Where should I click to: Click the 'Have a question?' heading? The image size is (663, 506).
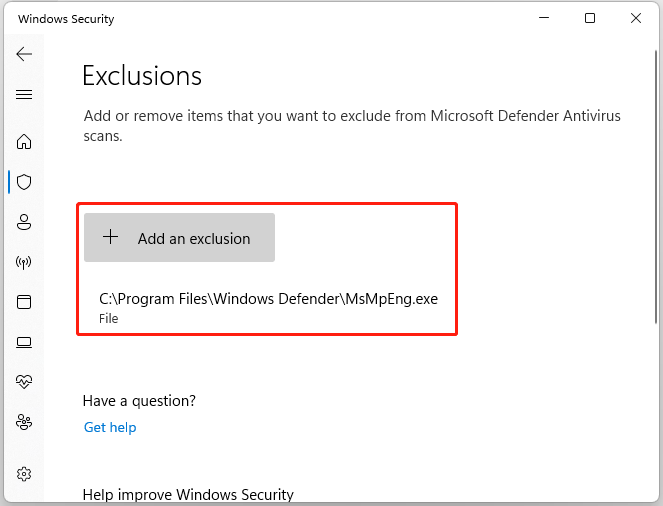point(139,400)
